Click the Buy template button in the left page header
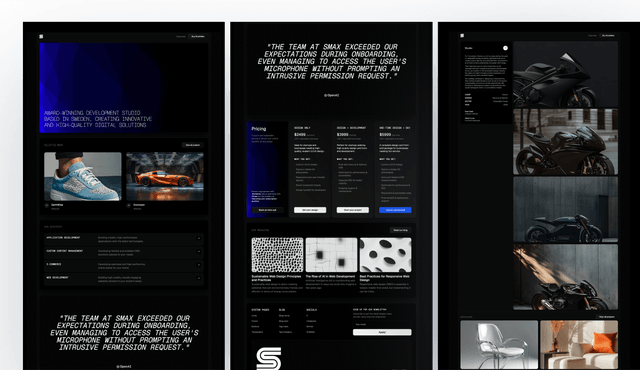This screenshot has width=640, height=370. pyautogui.click(x=198, y=36)
